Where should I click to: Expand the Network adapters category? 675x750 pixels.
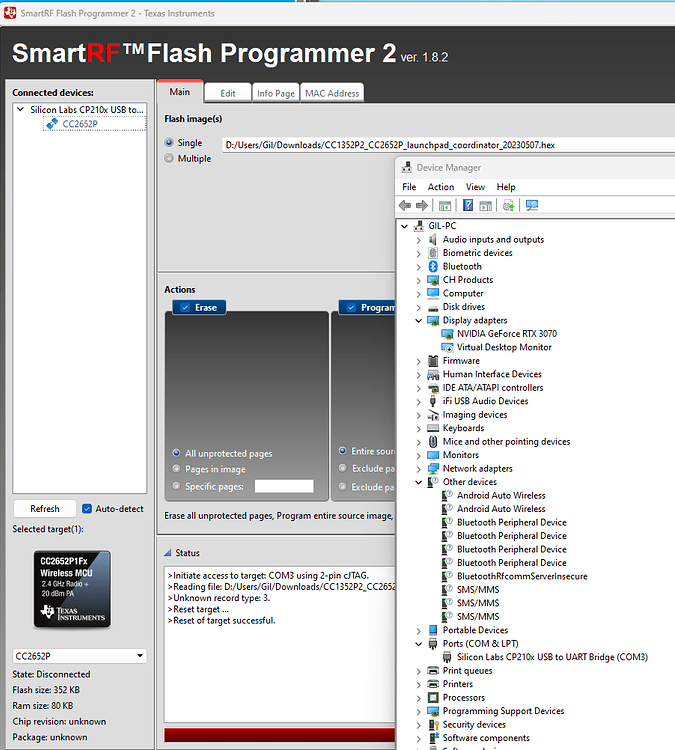click(419, 469)
